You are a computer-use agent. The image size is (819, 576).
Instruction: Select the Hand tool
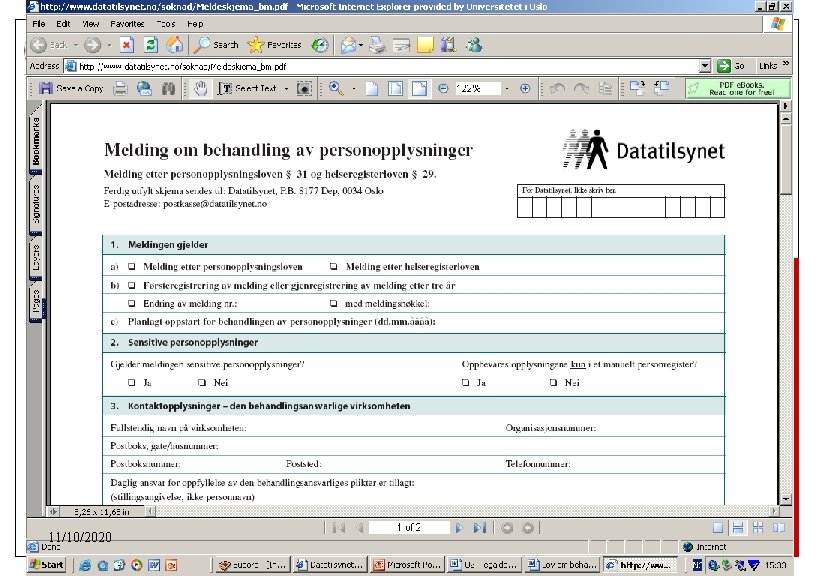201,88
